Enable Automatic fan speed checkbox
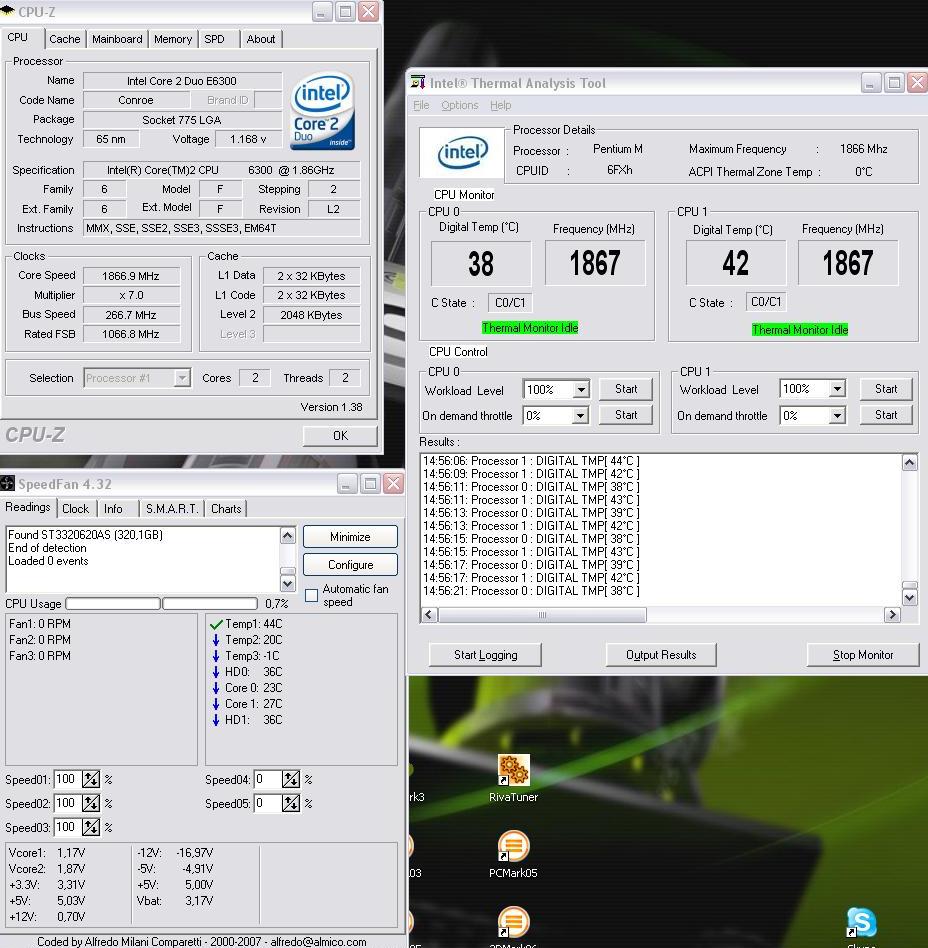This screenshot has height=948, width=928. click(x=311, y=596)
